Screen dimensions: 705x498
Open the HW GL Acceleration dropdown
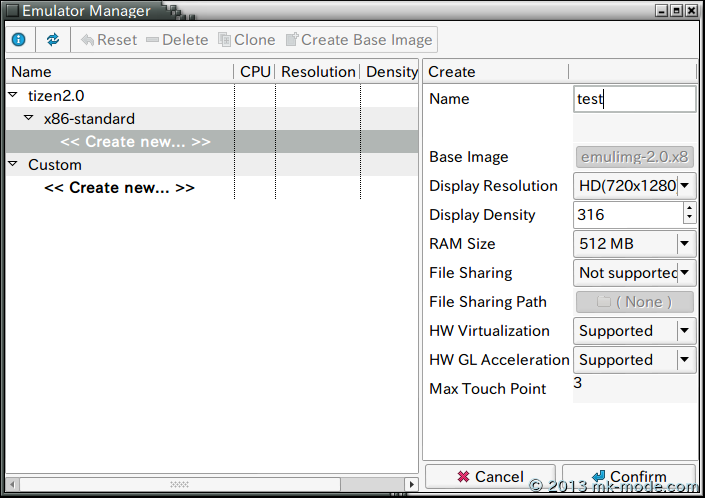(x=685, y=360)
